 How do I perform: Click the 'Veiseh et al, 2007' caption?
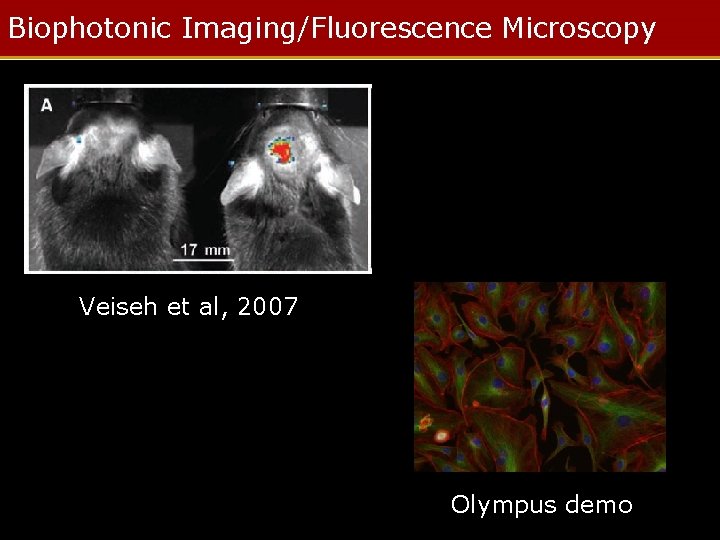coord(188,306)
